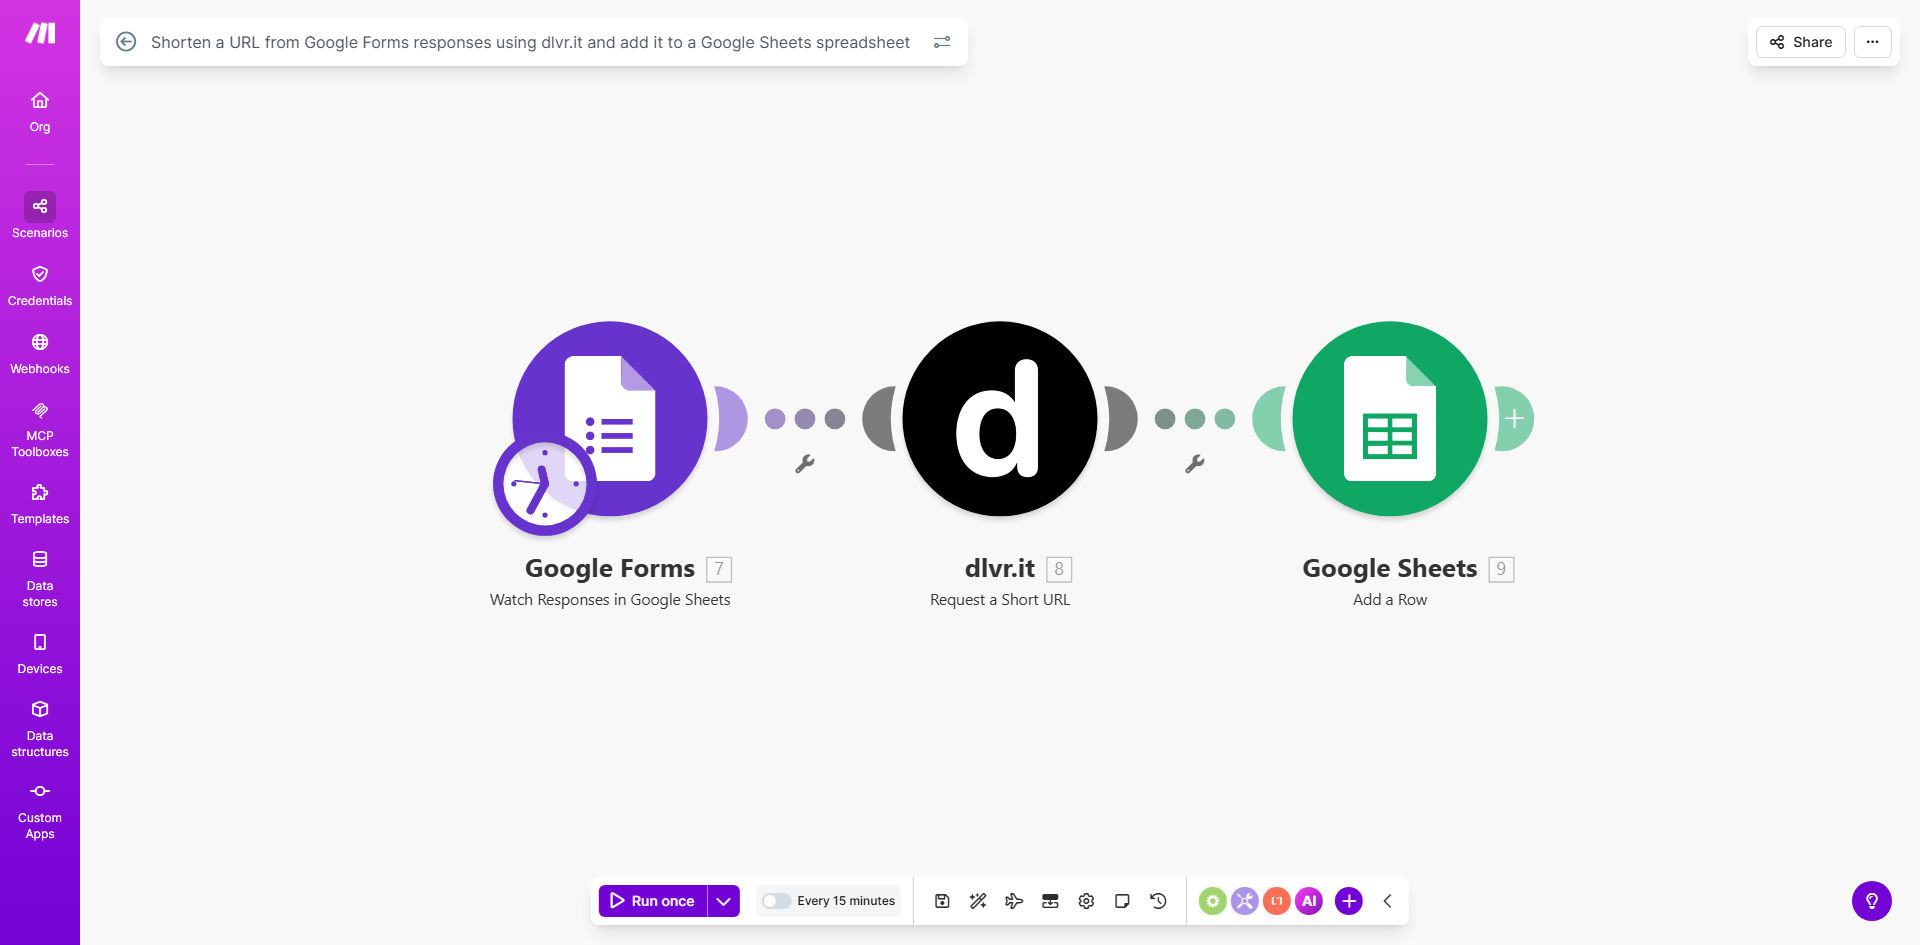Open scenario inputs icon
This screenshot has height=945, width=1920.
coord(1050,901)
